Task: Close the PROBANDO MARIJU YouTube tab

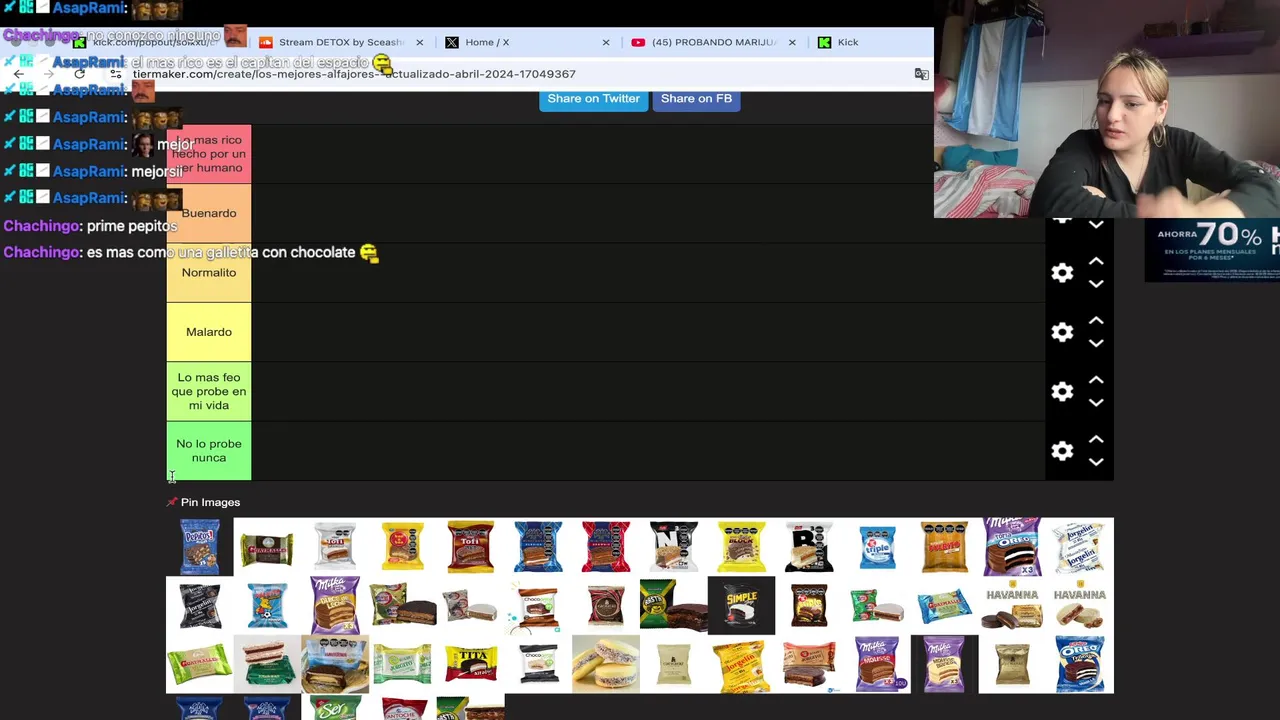Action: coord(792,42)
